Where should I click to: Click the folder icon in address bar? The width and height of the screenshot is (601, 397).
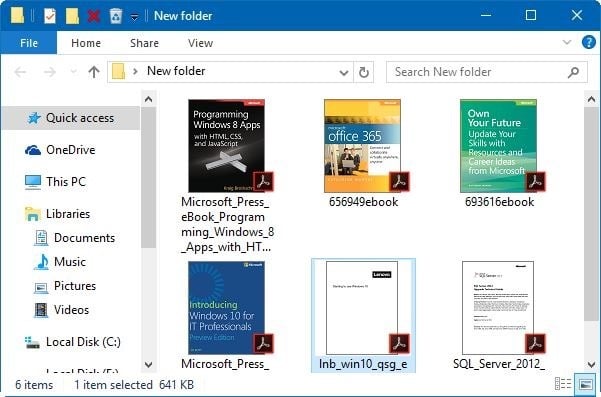tap(118, 71)
